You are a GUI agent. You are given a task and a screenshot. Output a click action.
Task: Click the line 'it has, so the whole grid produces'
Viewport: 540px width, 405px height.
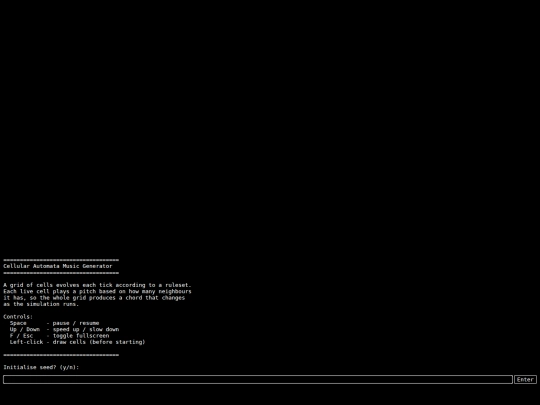[x=94, y=298]
